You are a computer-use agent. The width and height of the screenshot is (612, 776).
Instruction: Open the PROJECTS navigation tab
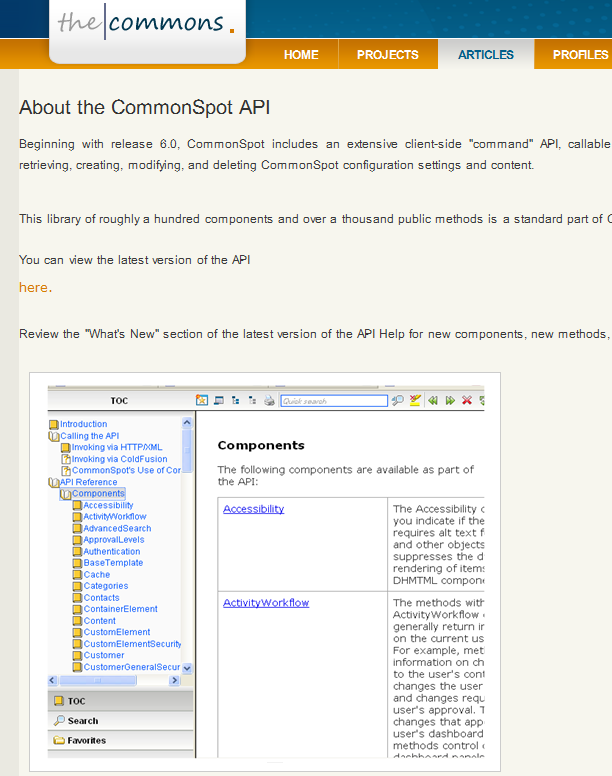(388, 54)
